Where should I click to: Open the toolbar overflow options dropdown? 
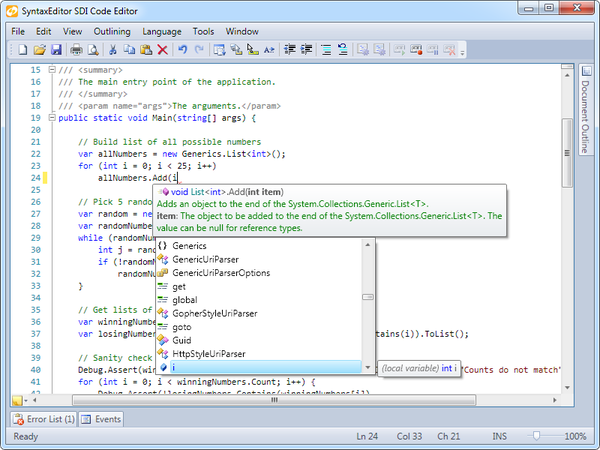463,49
